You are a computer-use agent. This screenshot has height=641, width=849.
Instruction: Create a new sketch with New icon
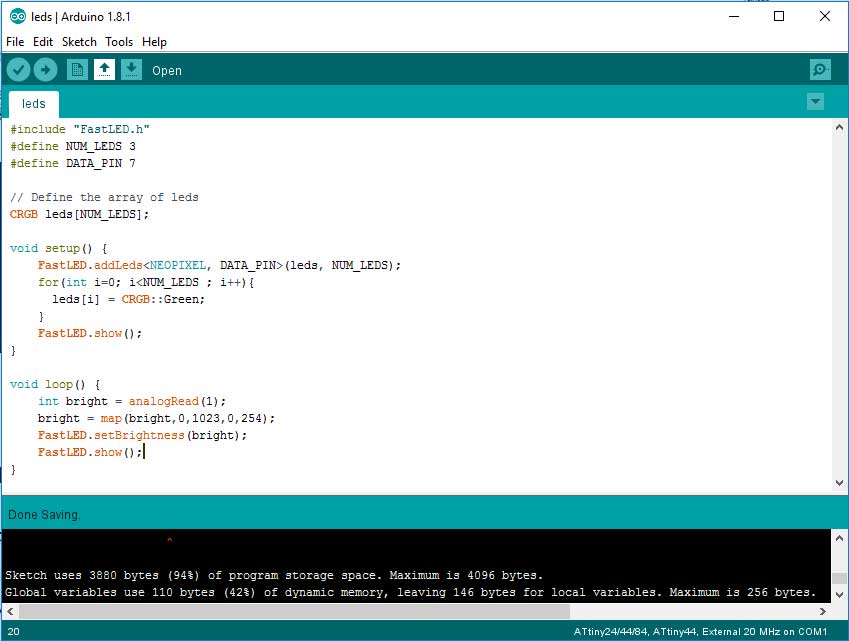(77, 70)
